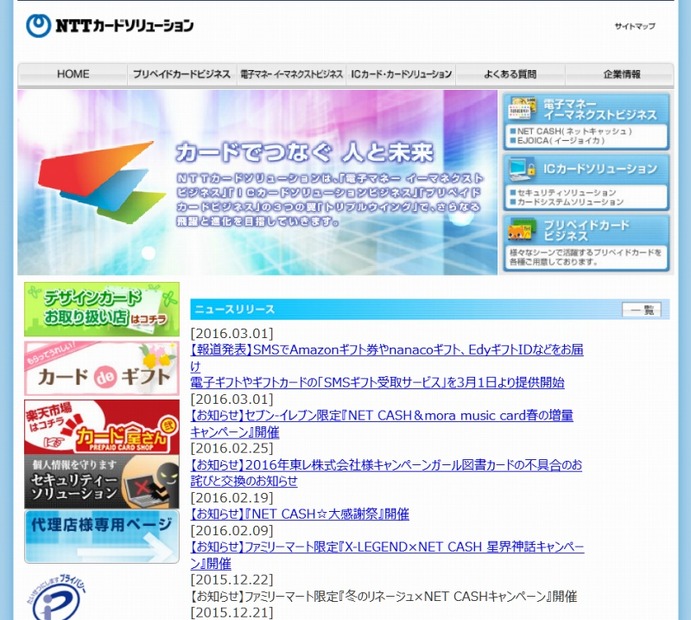The width and height of the screenshot is (691, 620).
Task: Open 電子マネー イーマネクストビジネス menu tab
Action: (x=291, y=74)
